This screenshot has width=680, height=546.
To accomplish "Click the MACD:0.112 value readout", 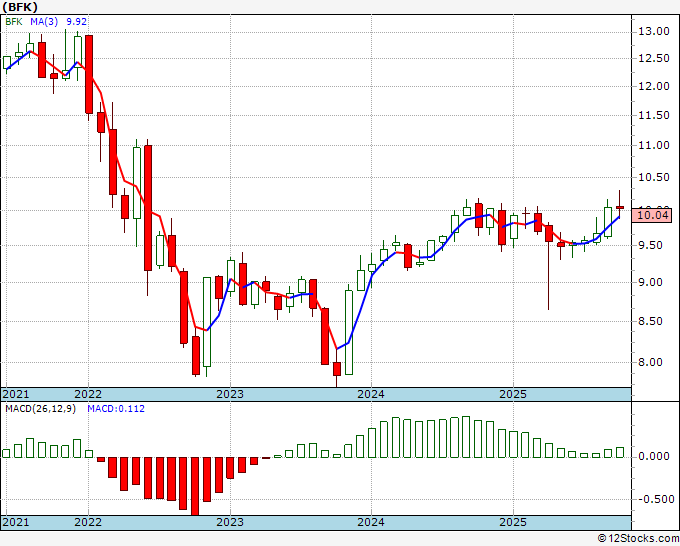I will (x=116, y=409).
